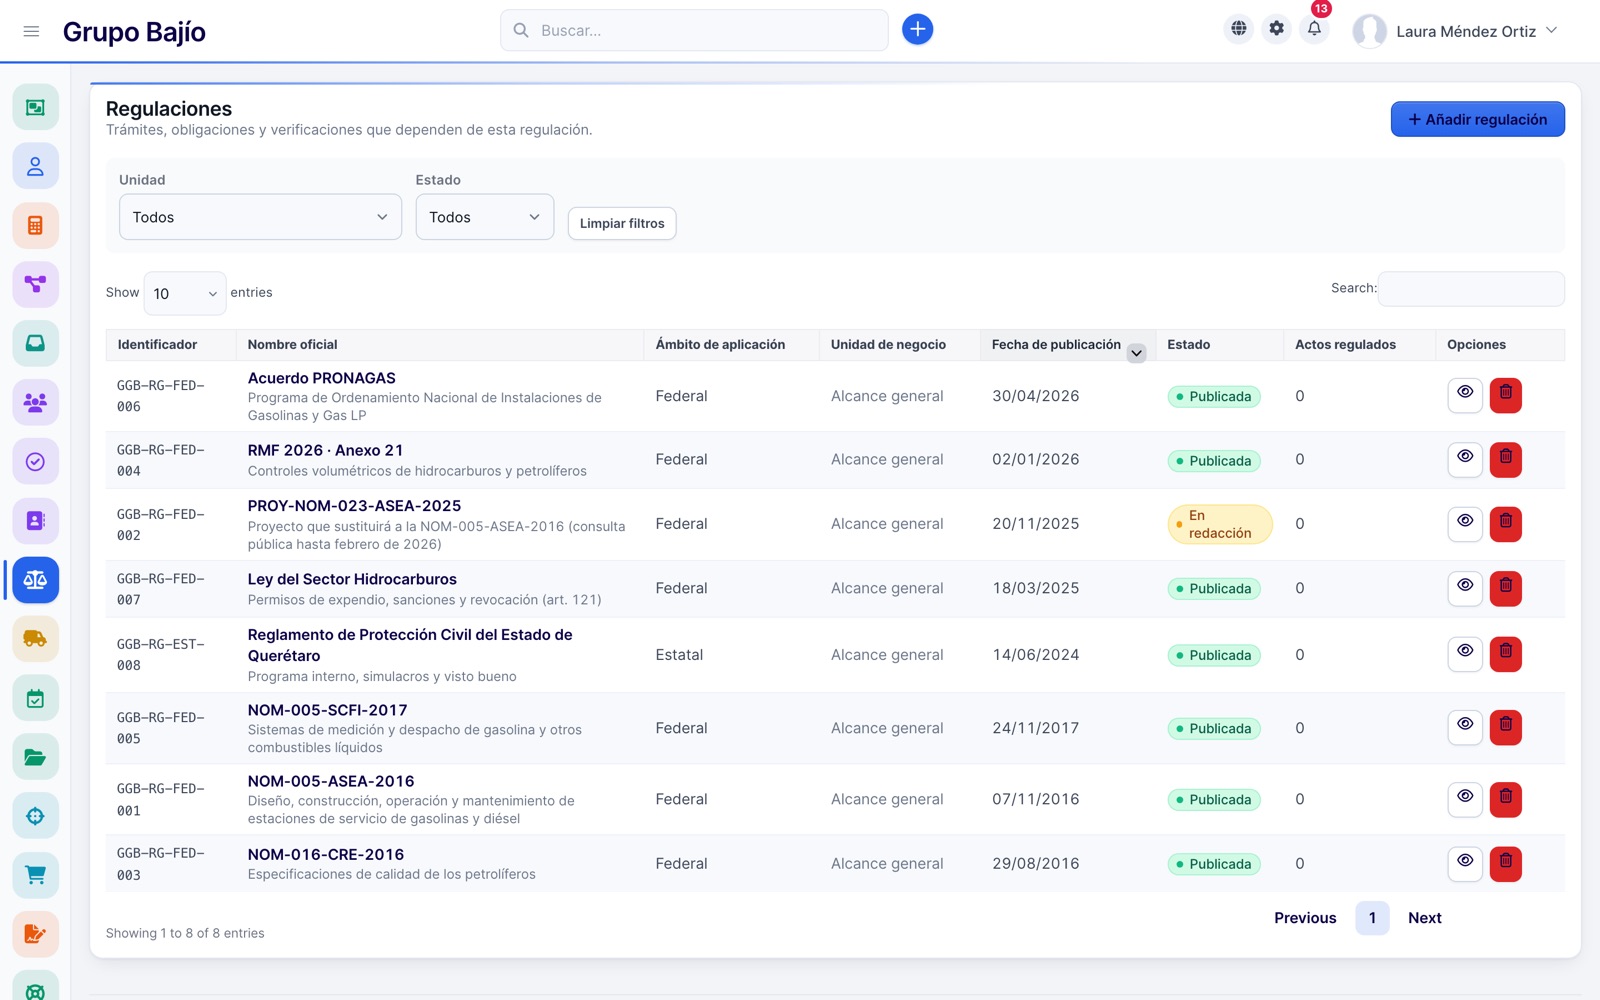Click Añadir regulación button

(x=1477, y=119)
